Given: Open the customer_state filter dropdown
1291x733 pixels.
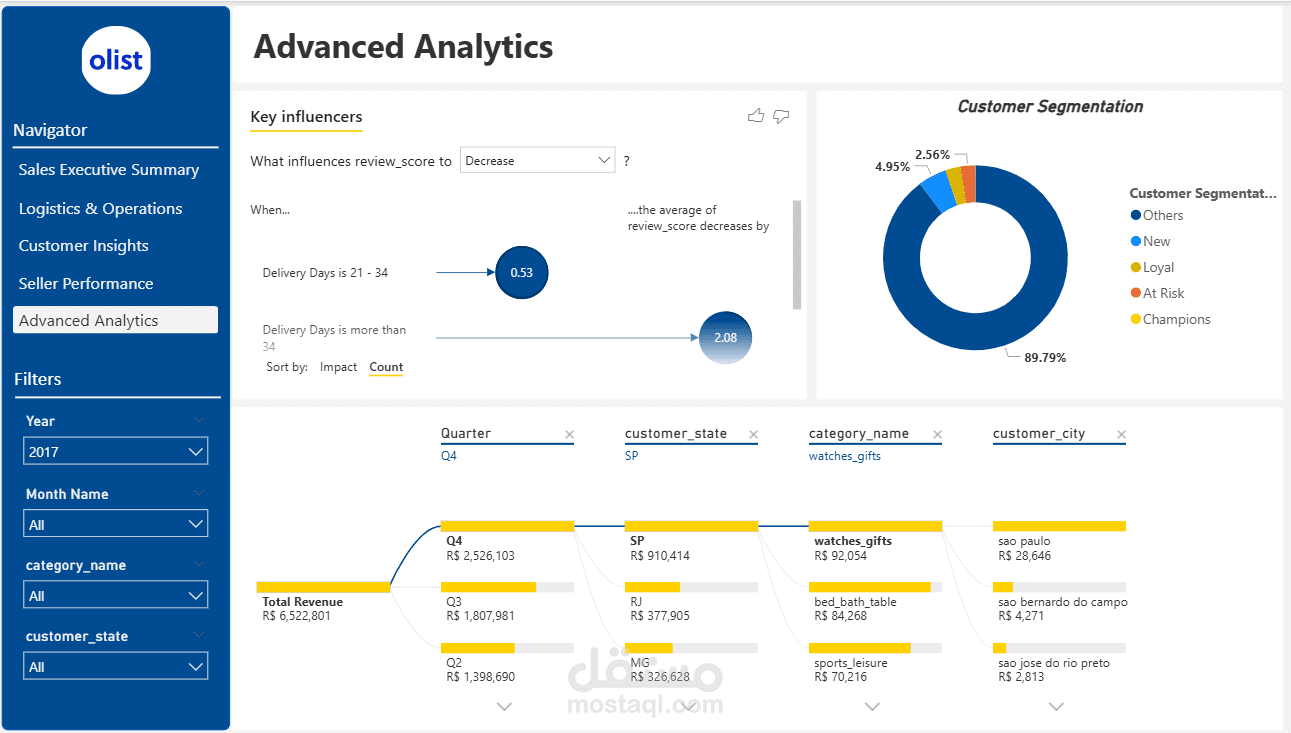Looking at the screenshot, I should pyautogui.click(x=115, y=666).
